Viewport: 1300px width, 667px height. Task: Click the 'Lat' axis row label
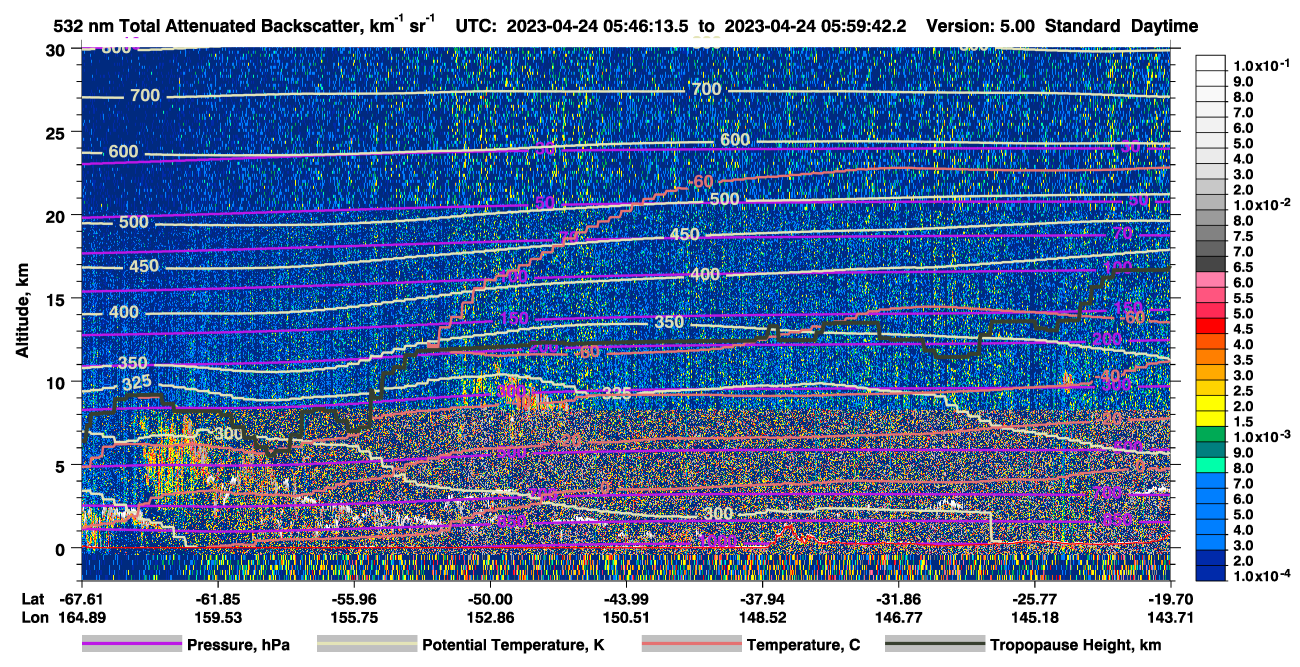pos(32,598)
